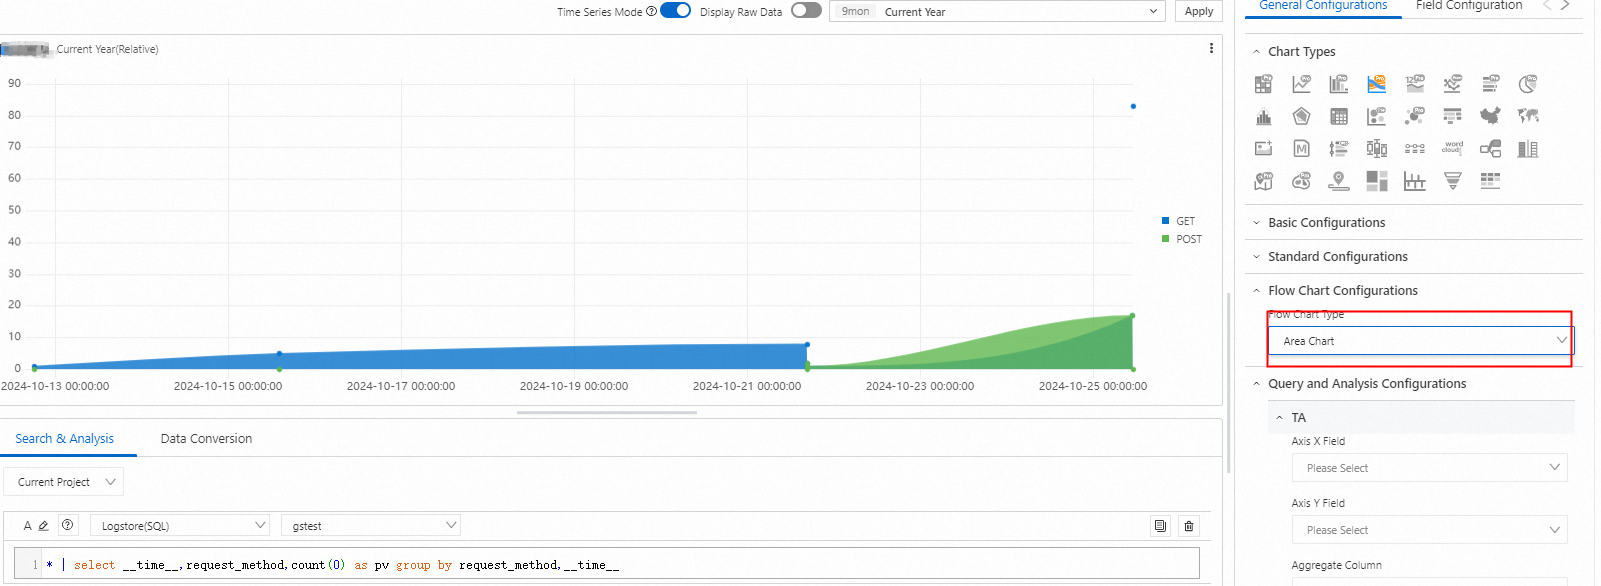Select the word cloud chart icon
Viewport: 1601px width, 586px height.
pos(1452,149)
